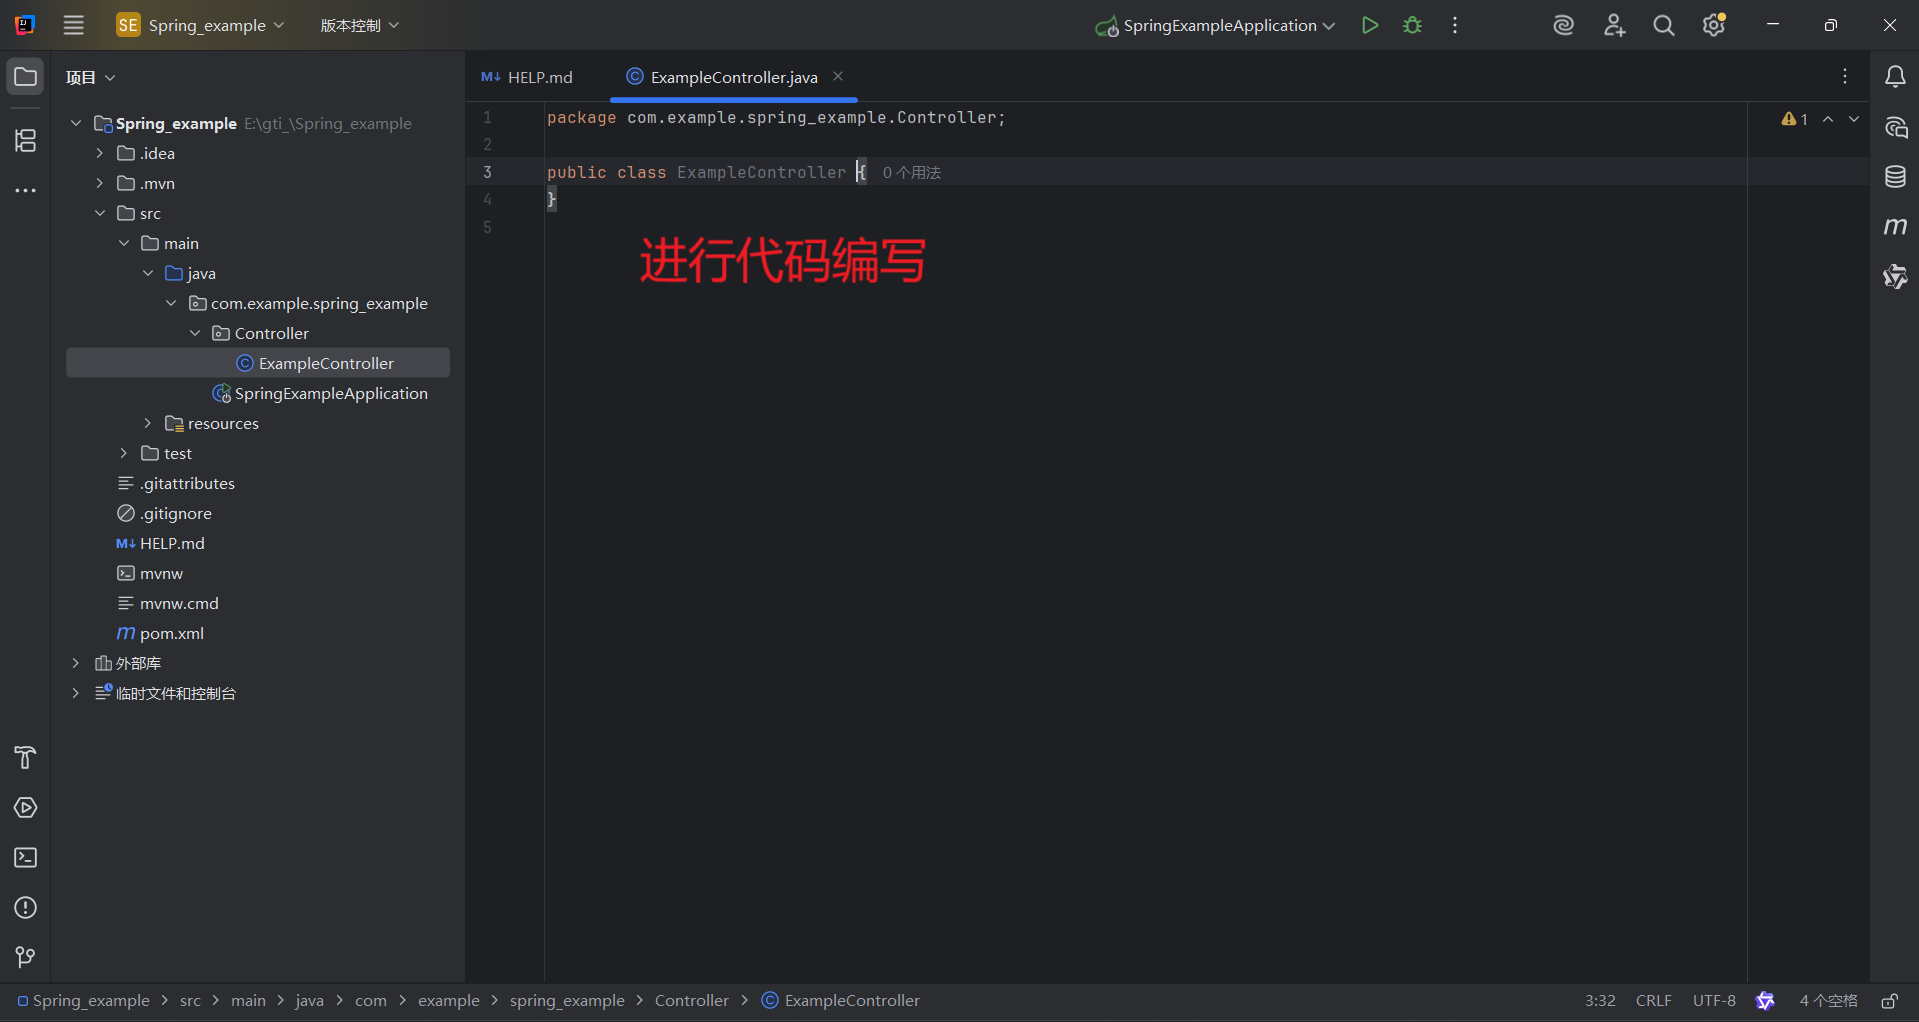The height and width of the screenshot is (1022, 1919).
Task: Open the Services tool window
Action: coord(25,808)
